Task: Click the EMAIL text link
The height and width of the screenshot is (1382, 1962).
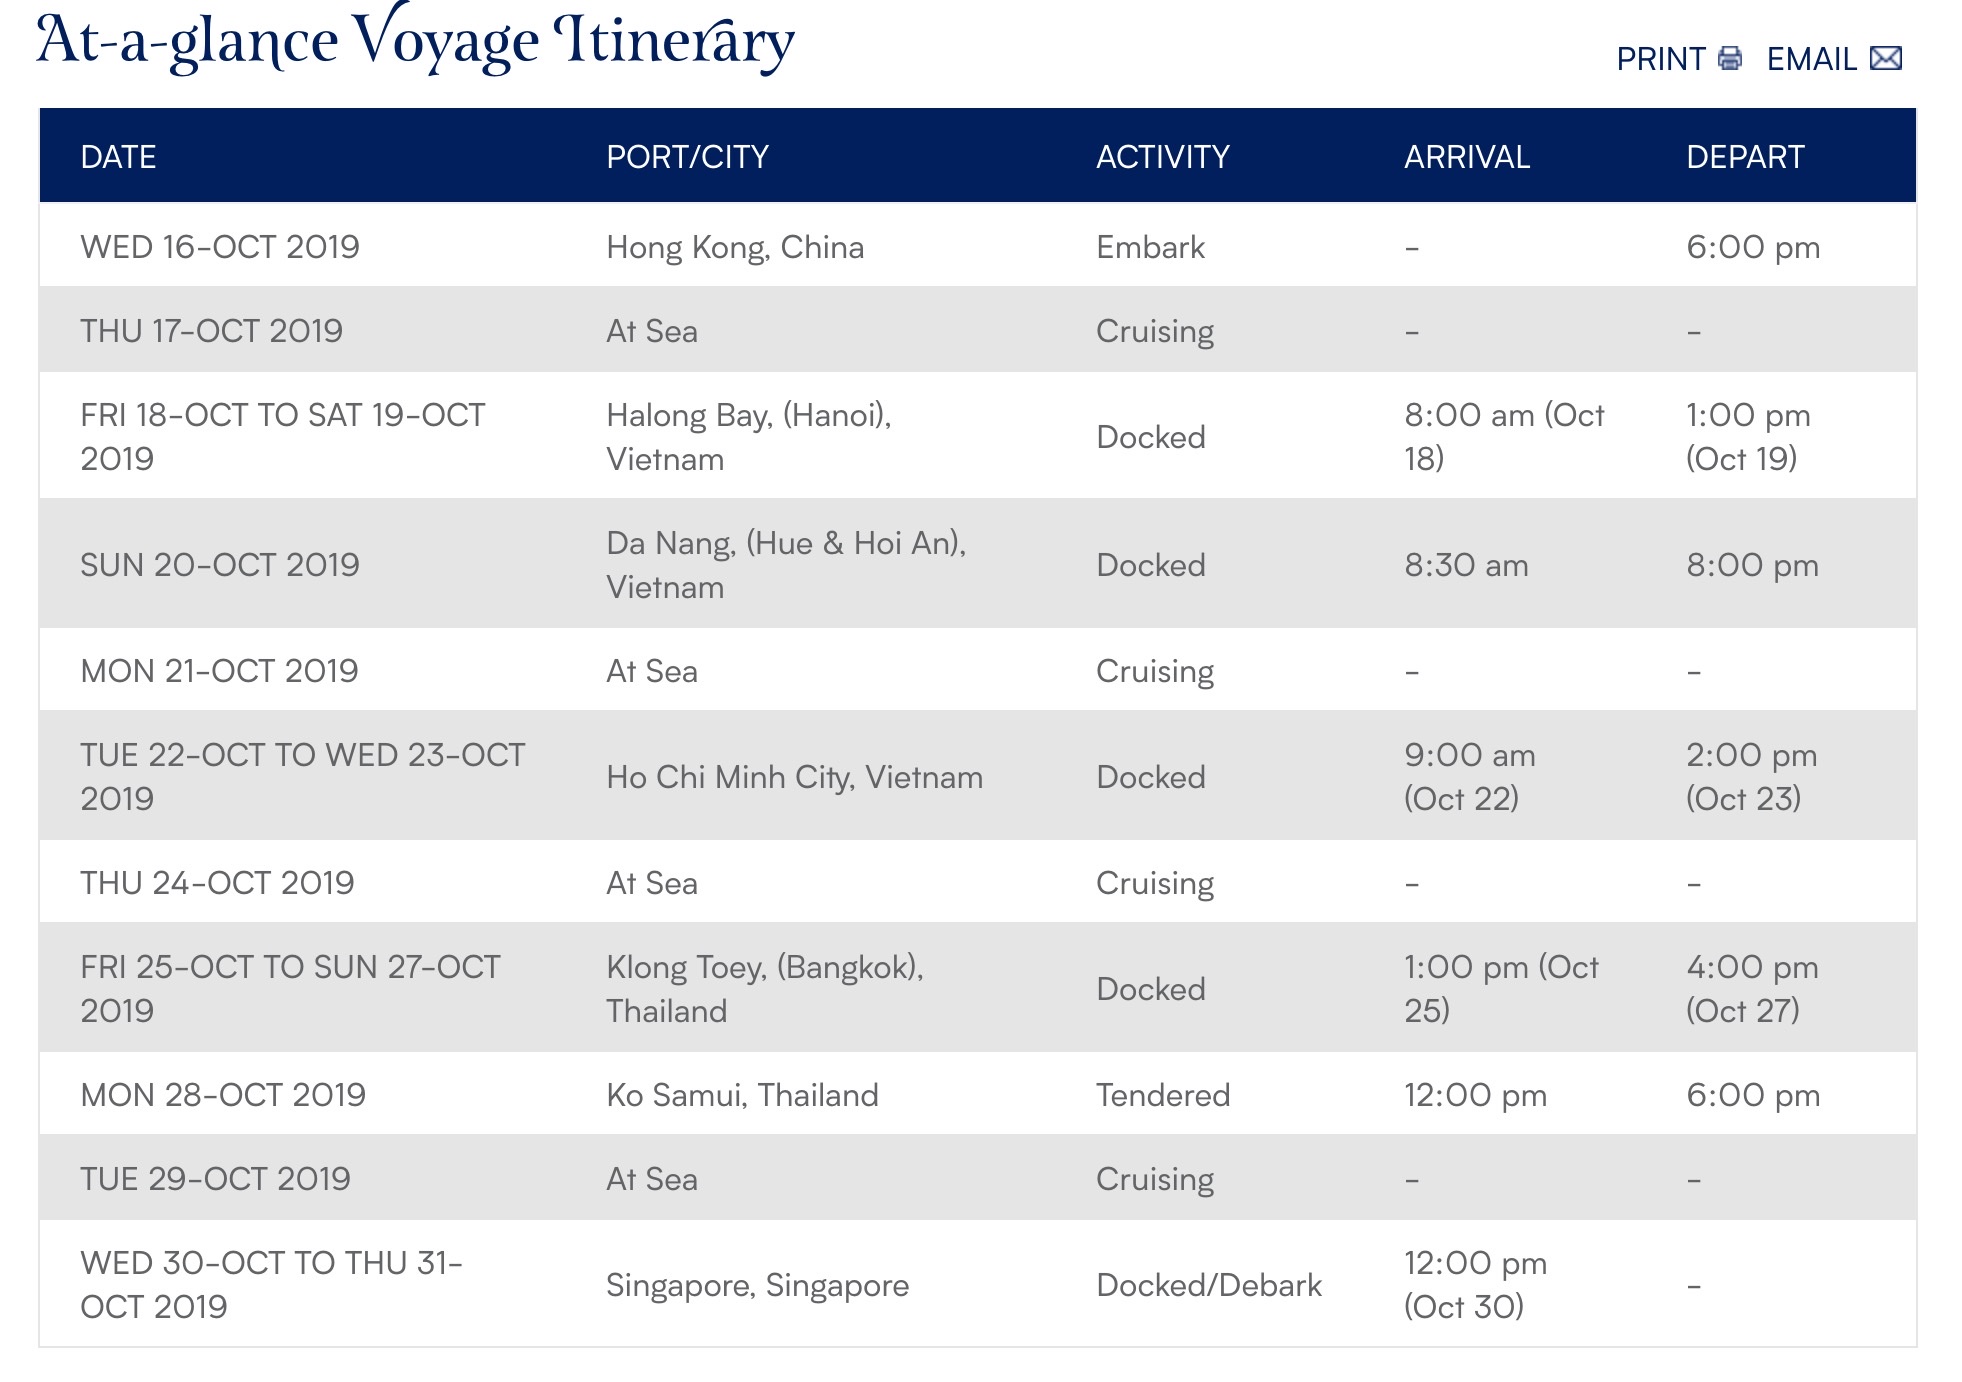Action: [x=1811, y=59]
